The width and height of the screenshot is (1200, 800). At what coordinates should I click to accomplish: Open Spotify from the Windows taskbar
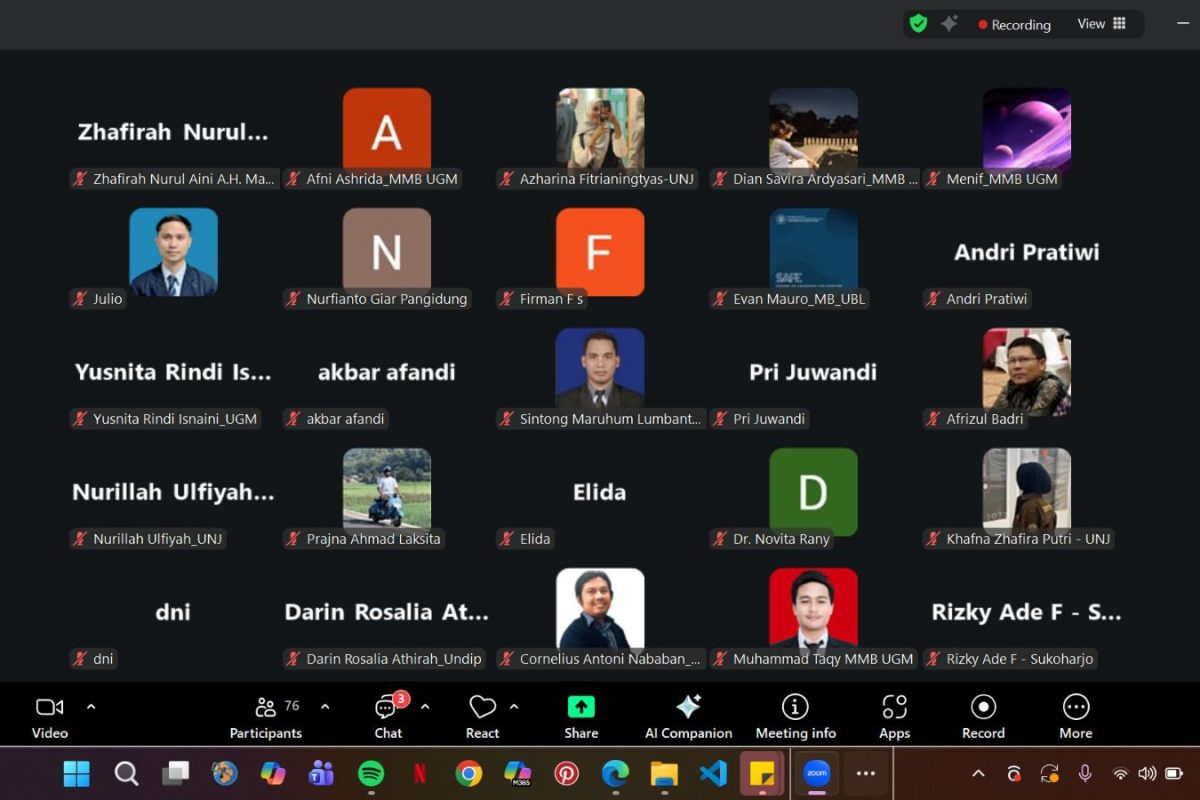tap(371, 773)
